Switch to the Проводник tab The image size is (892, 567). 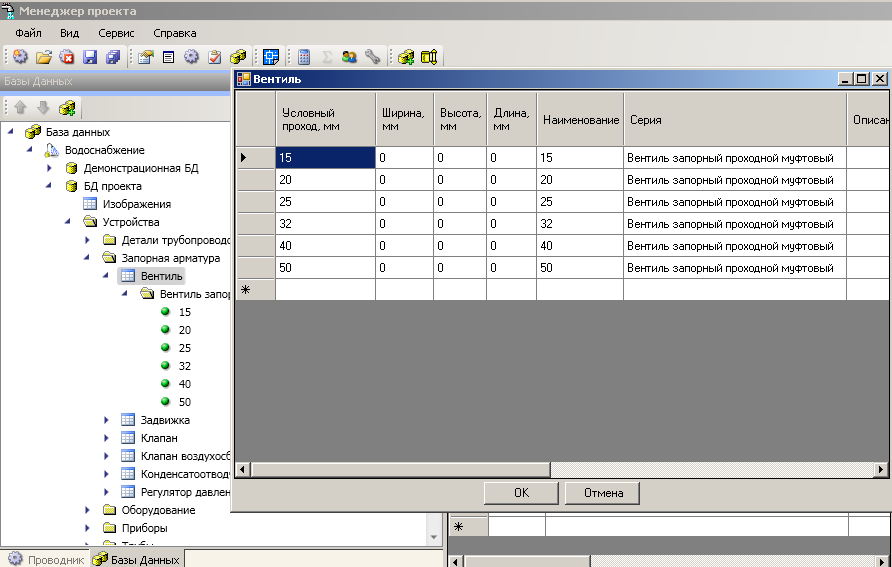click(46, 559)
